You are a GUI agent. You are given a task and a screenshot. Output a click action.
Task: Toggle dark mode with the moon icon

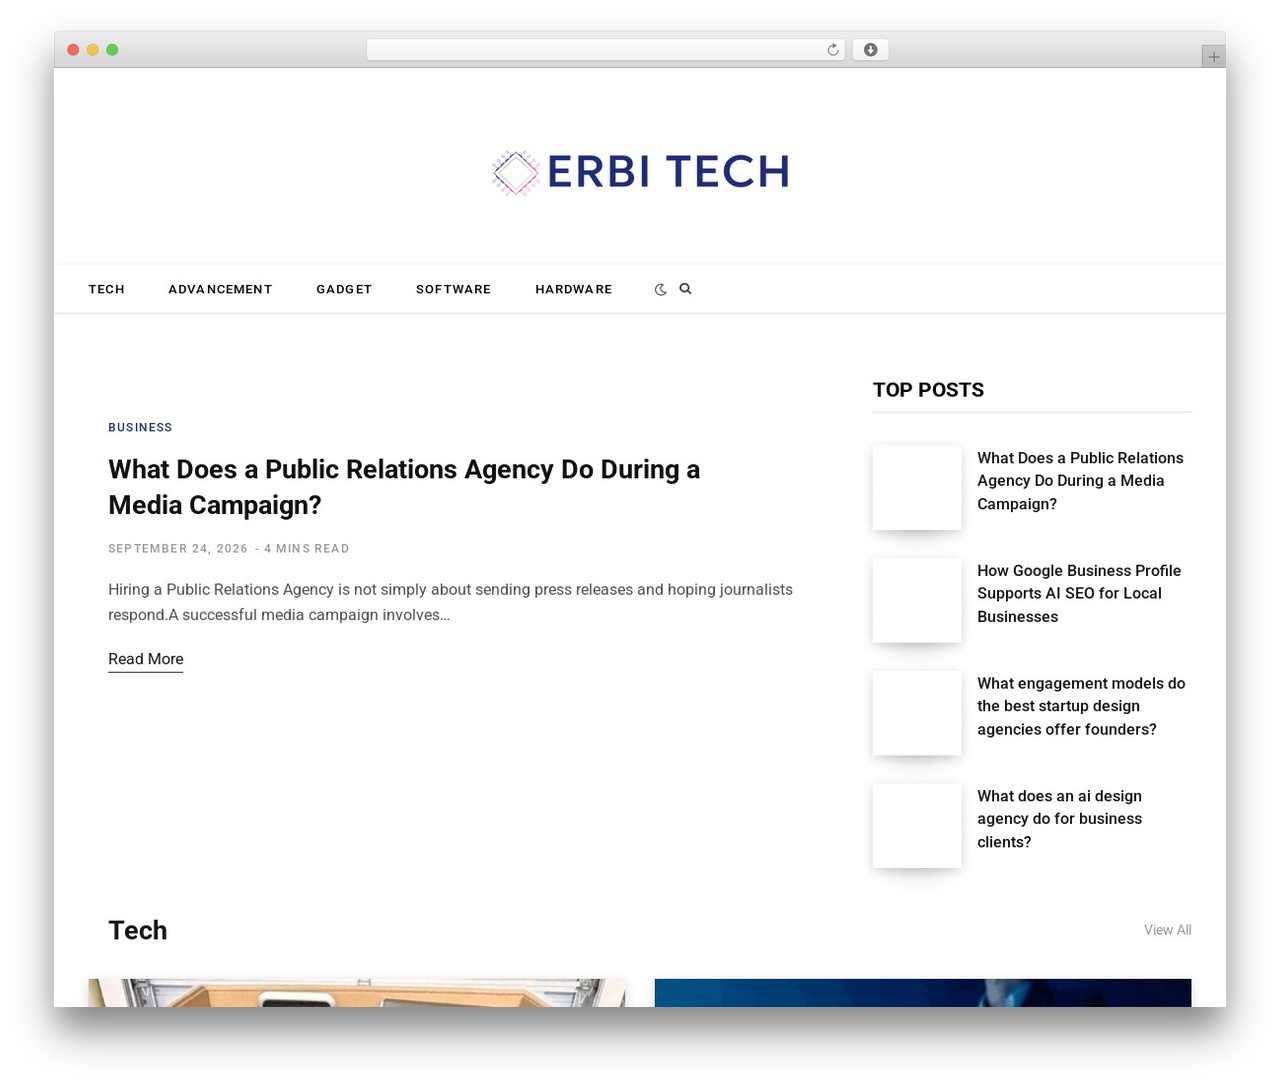(x=660, y=289)
